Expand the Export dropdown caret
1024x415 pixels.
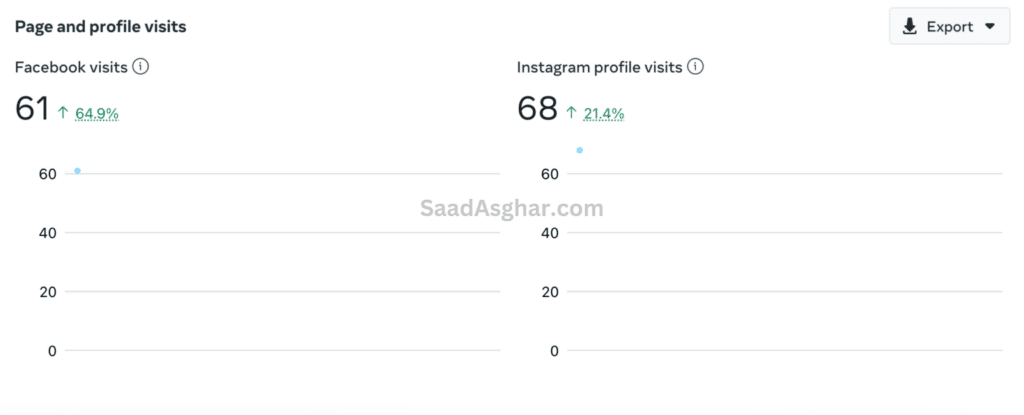pyautogui.click(x=989, y=26)
